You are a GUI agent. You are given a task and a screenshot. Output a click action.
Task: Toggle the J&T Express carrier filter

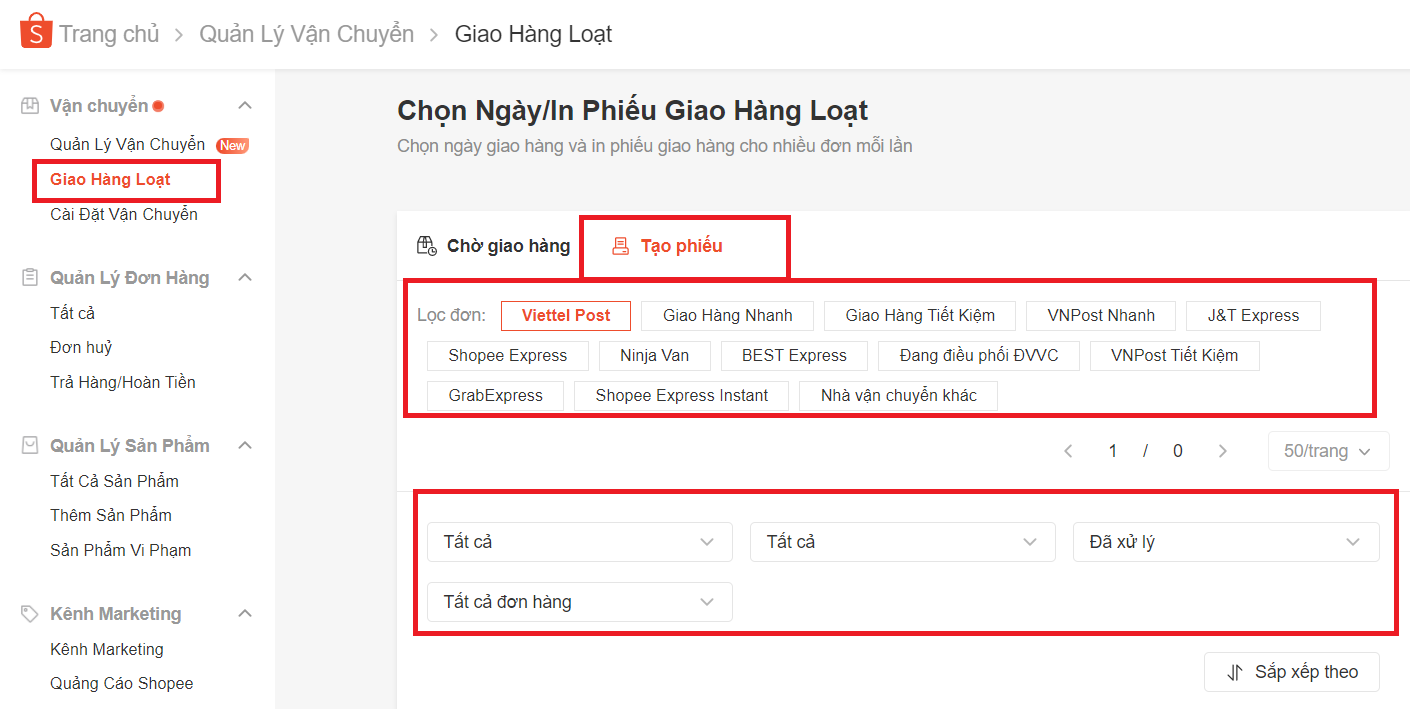tap(1252, 315)
